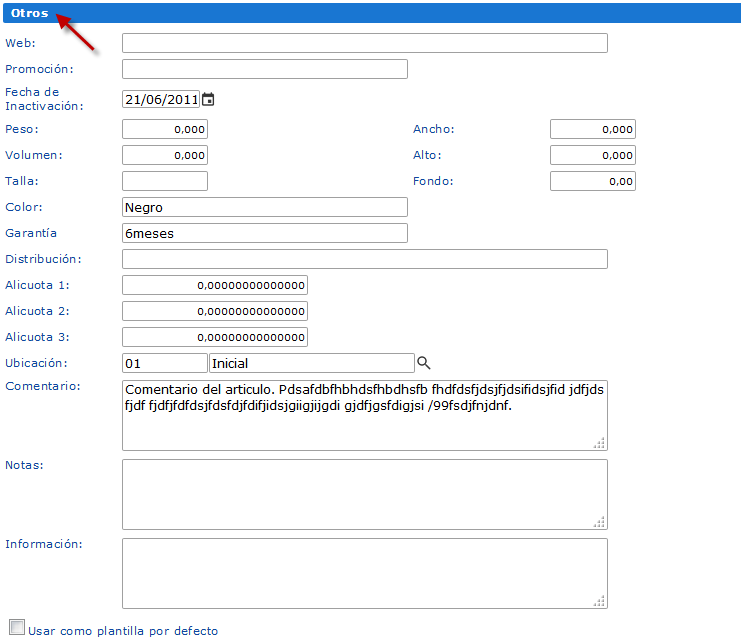
Task: Select the Fecha de Inactivación date field
Action: [161, 99]
